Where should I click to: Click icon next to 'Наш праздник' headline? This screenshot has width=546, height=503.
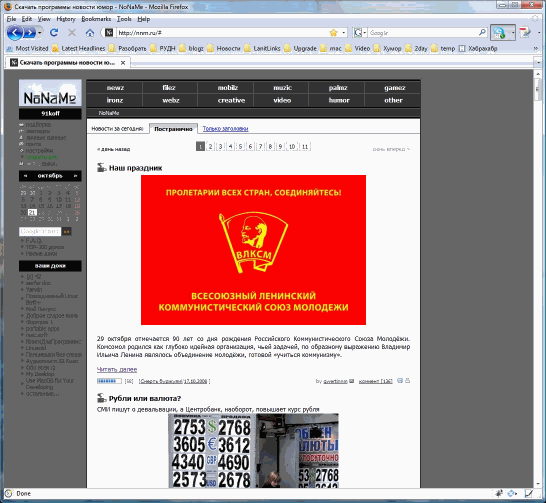click(101, 168)
